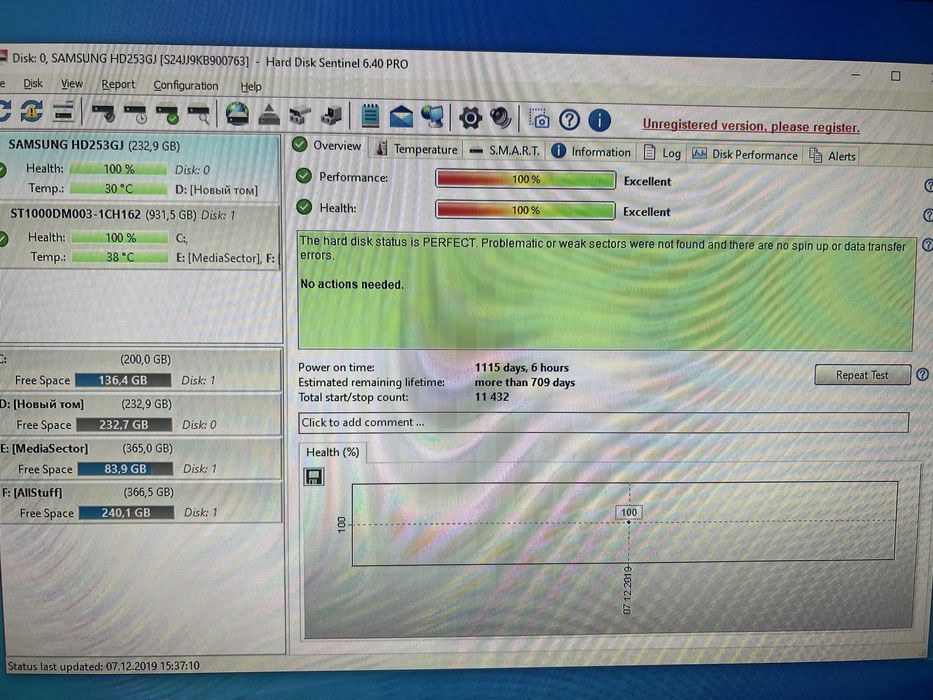
Task: Click 'Status last updated' status bar text
Action: tap(104, 666)
